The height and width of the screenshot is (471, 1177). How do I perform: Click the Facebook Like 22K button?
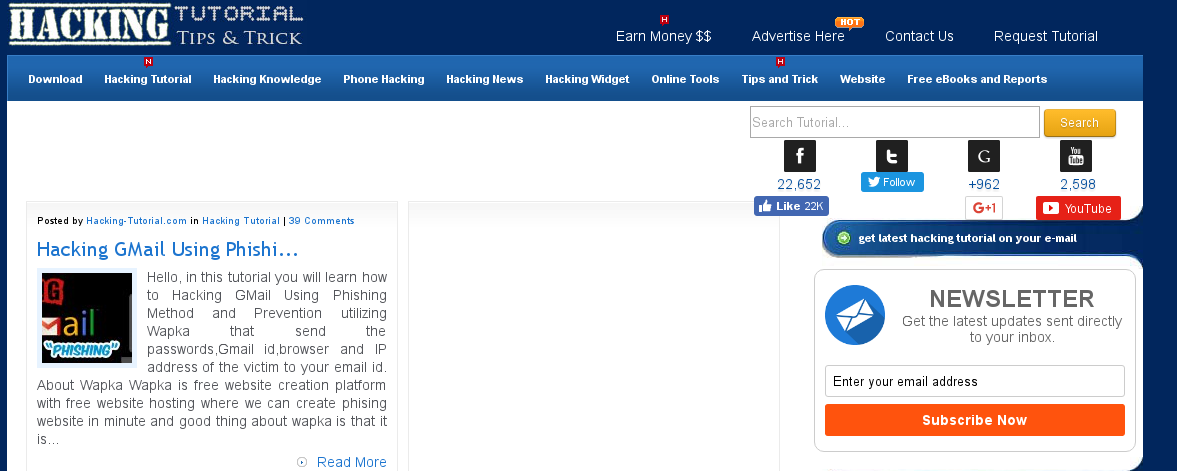click(x=791, y=206)
